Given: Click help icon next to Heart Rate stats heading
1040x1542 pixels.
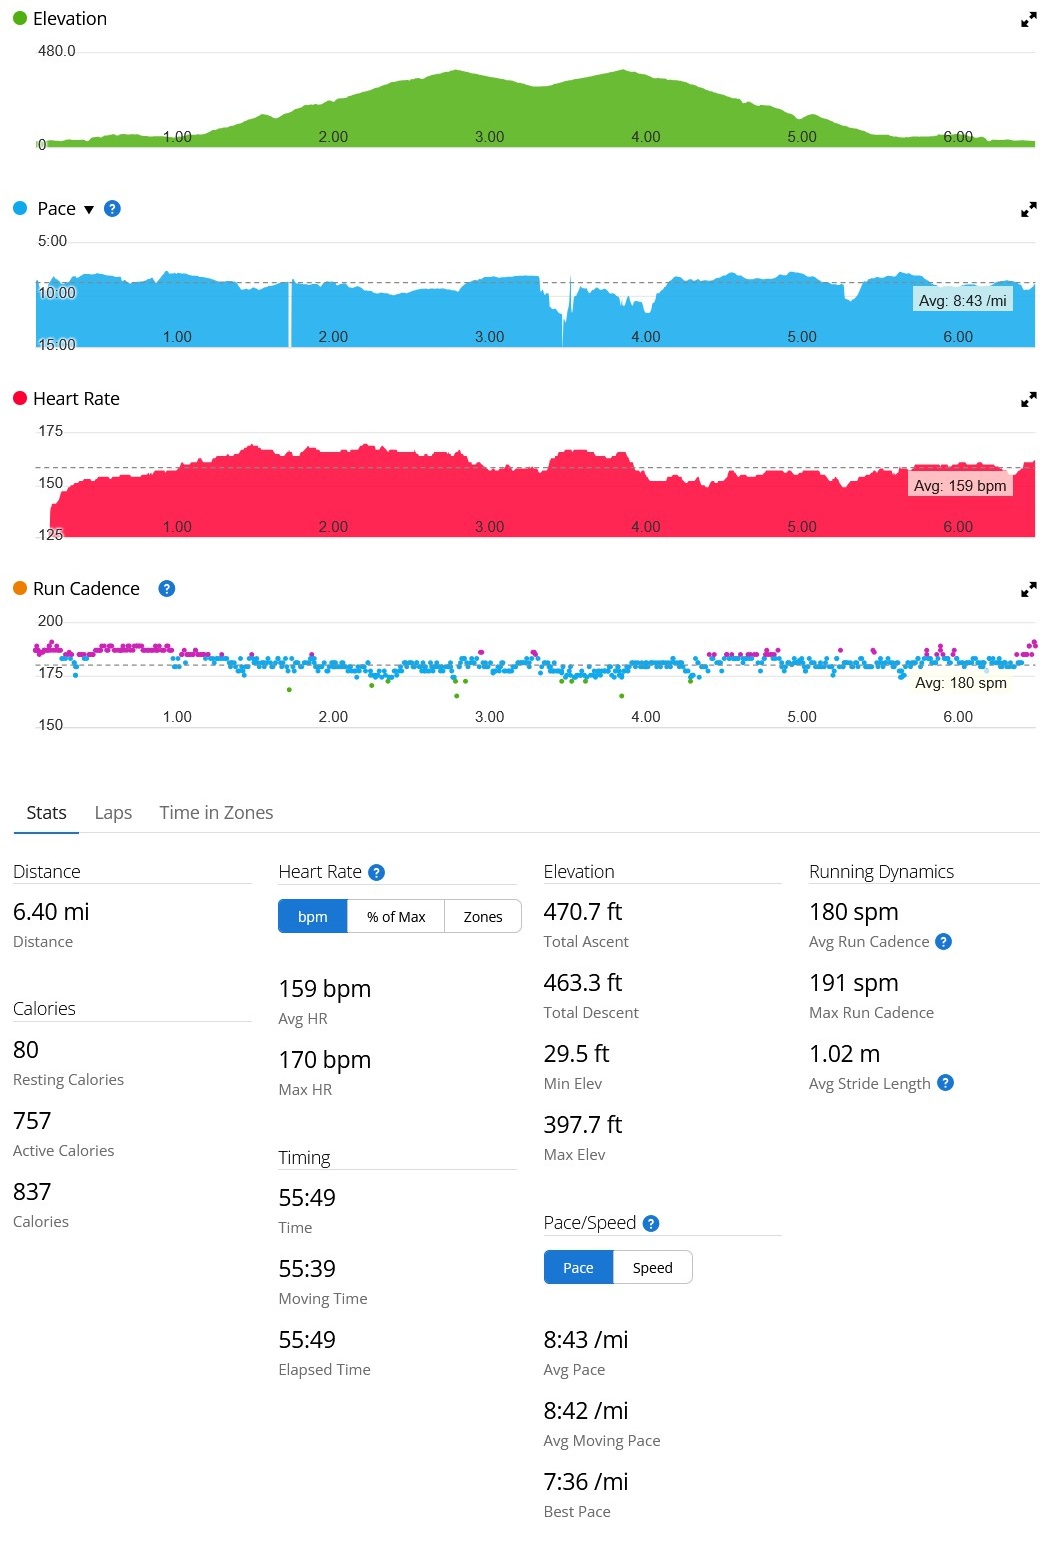Looking at the screenshot, I should 376,872.
